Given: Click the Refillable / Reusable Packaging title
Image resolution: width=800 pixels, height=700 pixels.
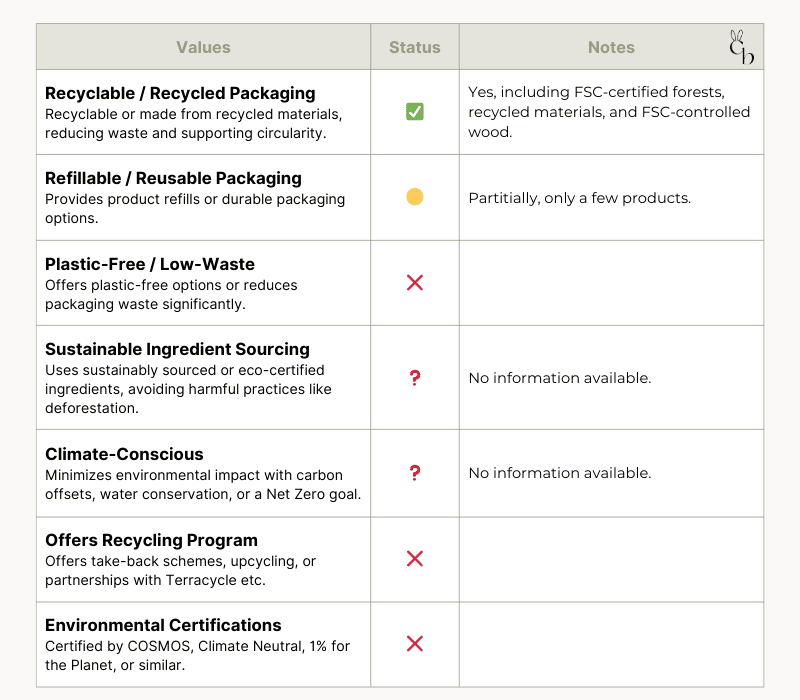Looking at the screenshot, I should click(x=173, y=179).
